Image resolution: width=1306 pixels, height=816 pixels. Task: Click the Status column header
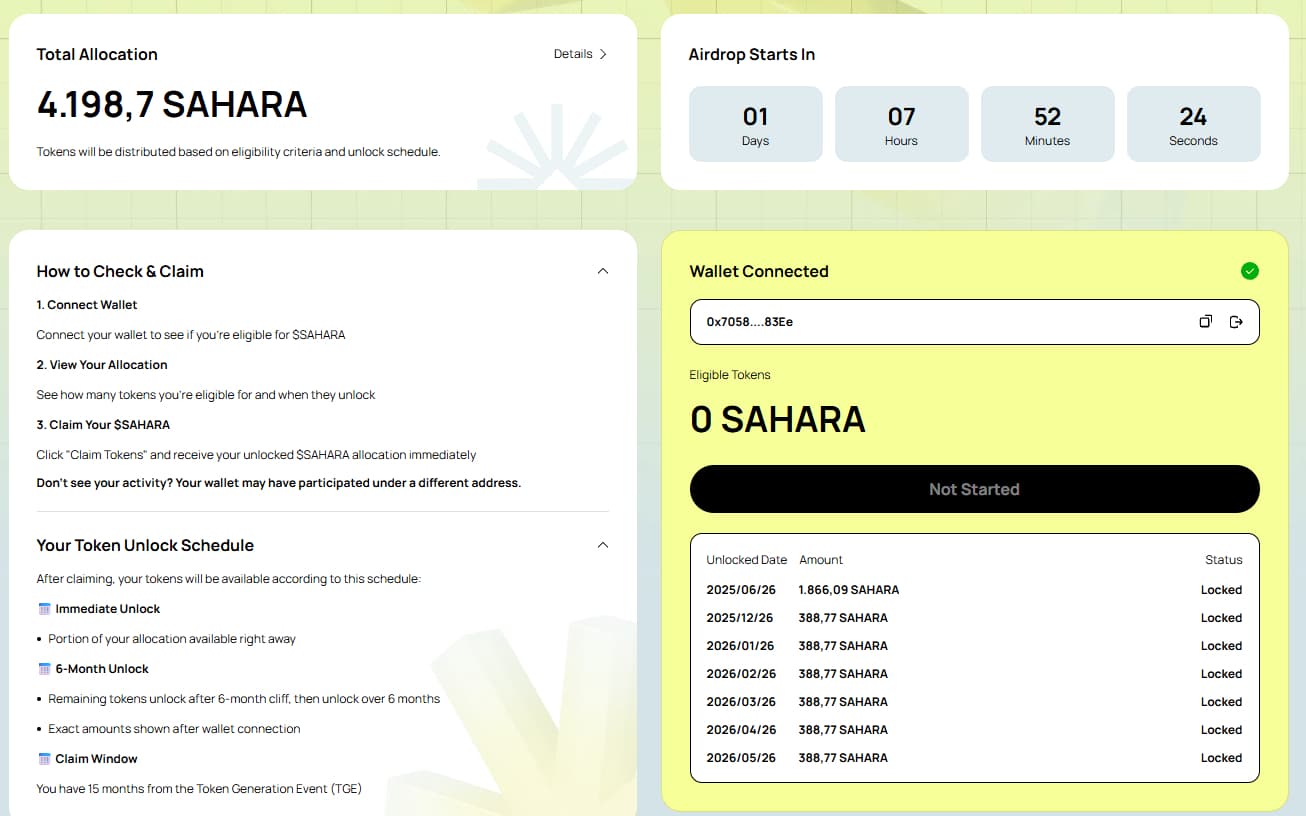(x=1223, y=560)
